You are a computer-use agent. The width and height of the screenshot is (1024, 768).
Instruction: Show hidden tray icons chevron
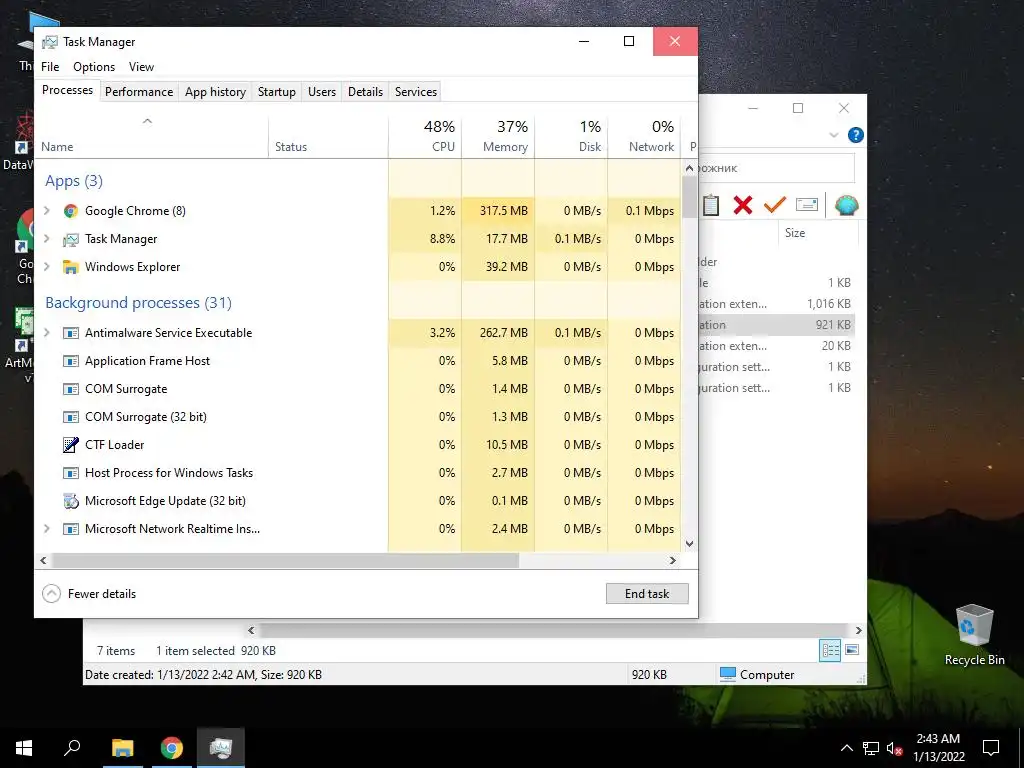tap(846, 748)
